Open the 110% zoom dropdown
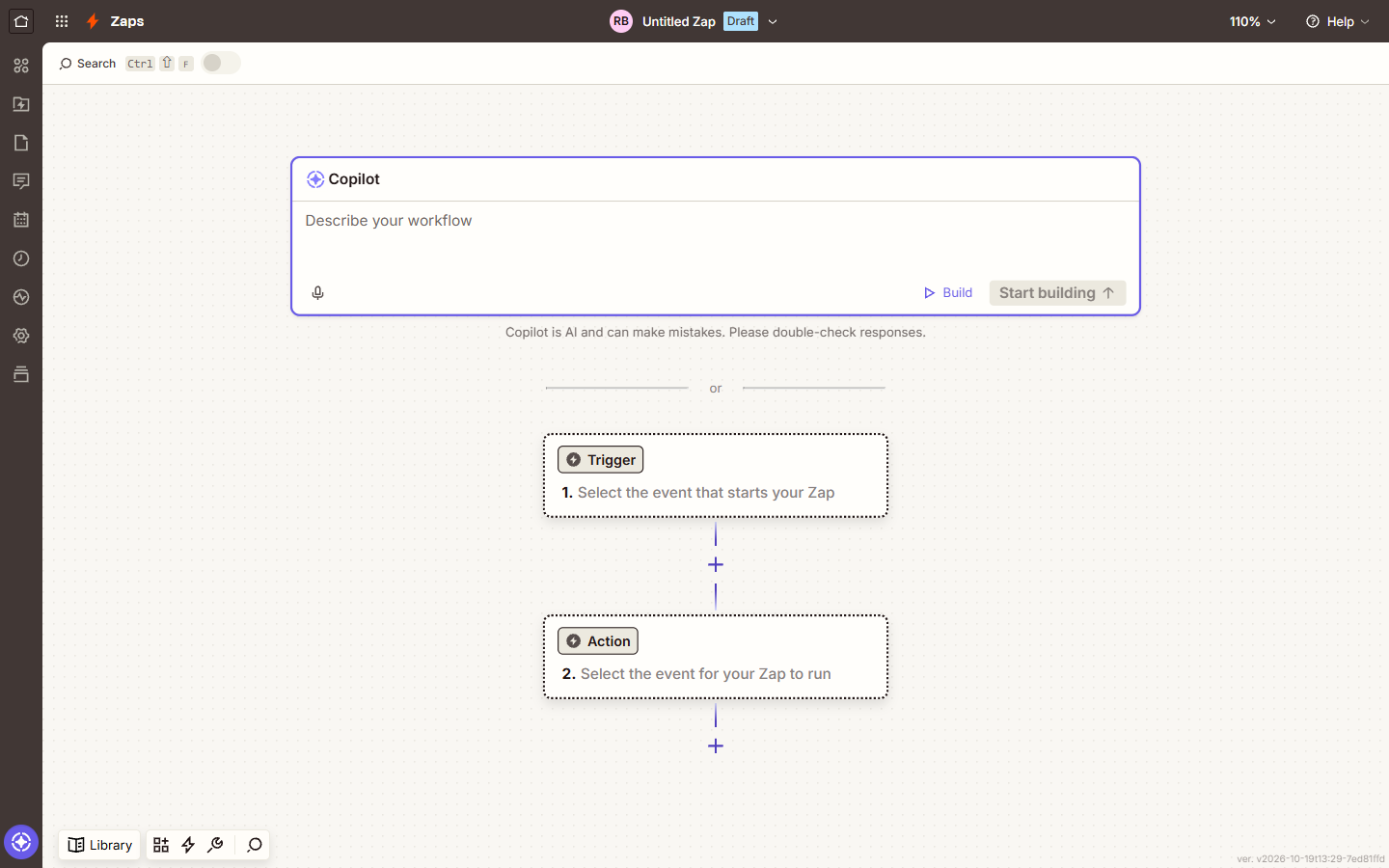The width and height of the screenshot is (1389, 868). pos(1253,21)
